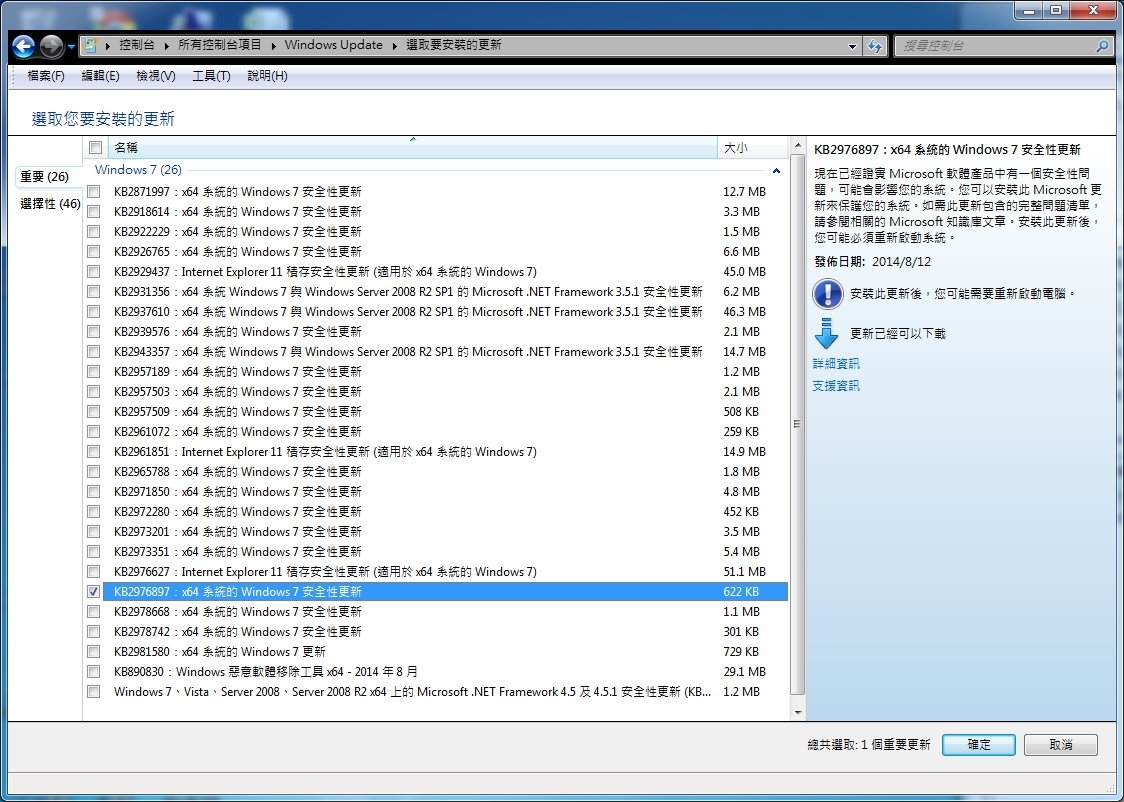Image resolution: width=1124 pixels, height=802 pixels.
Task: Select the KB2926765 update row
Action: click(445, 252)
